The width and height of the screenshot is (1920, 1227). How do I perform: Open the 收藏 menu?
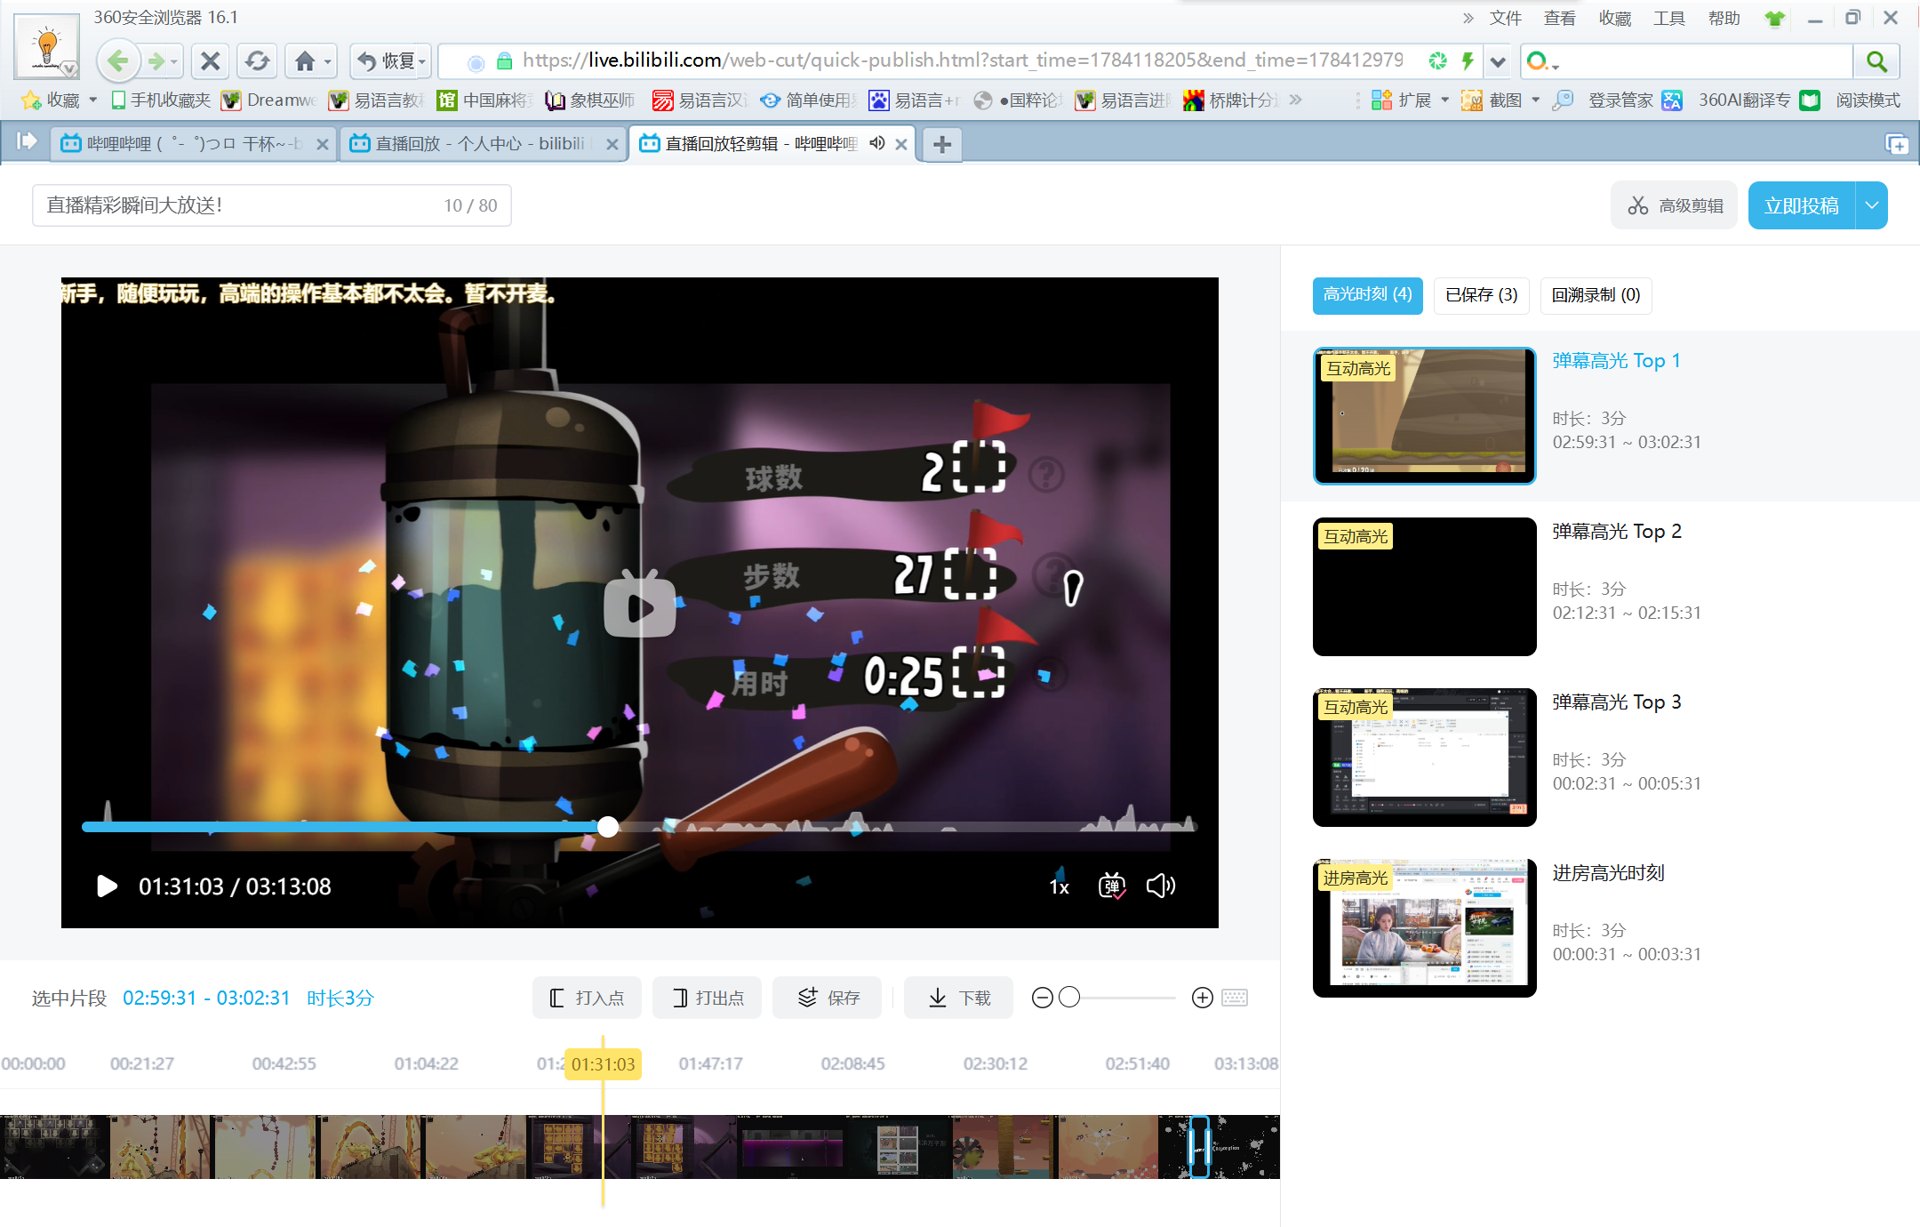(x=1614, y=18)
